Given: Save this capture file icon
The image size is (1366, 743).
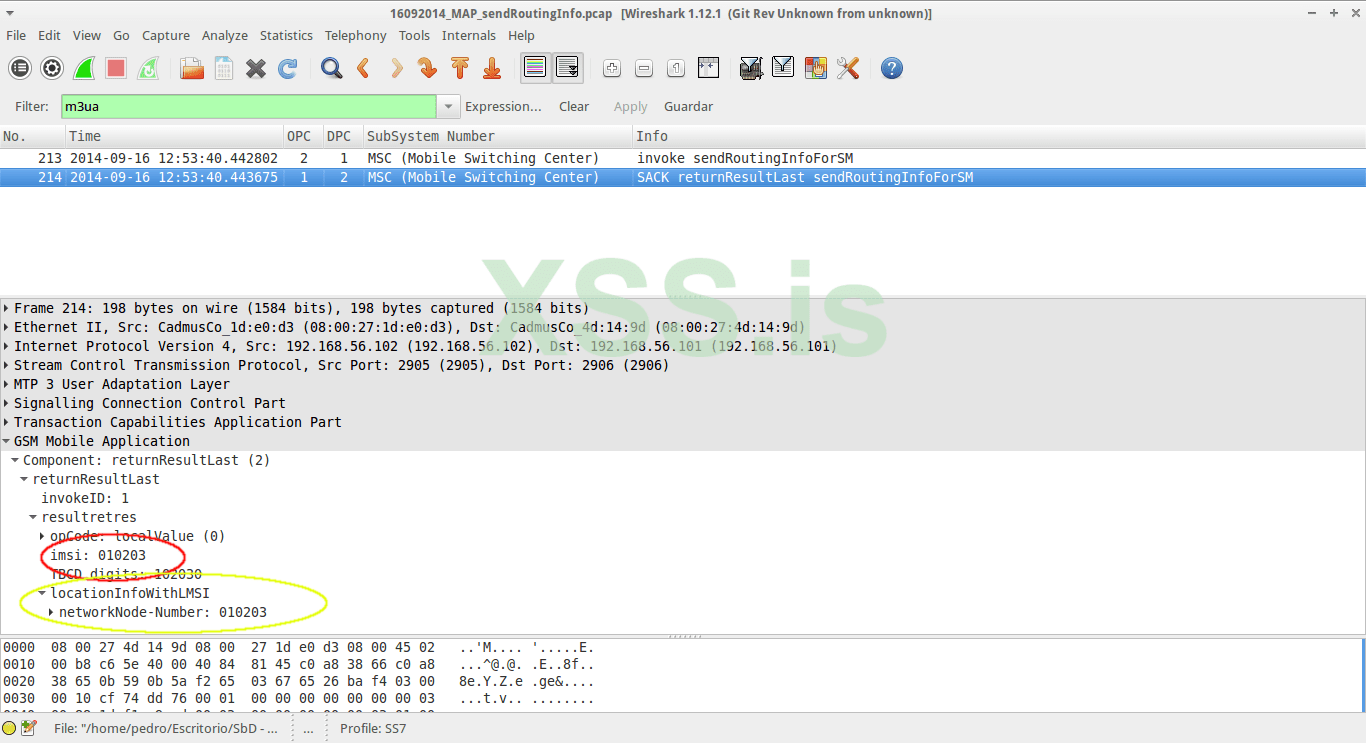Looking at the screenshot, I should [224, 68].
